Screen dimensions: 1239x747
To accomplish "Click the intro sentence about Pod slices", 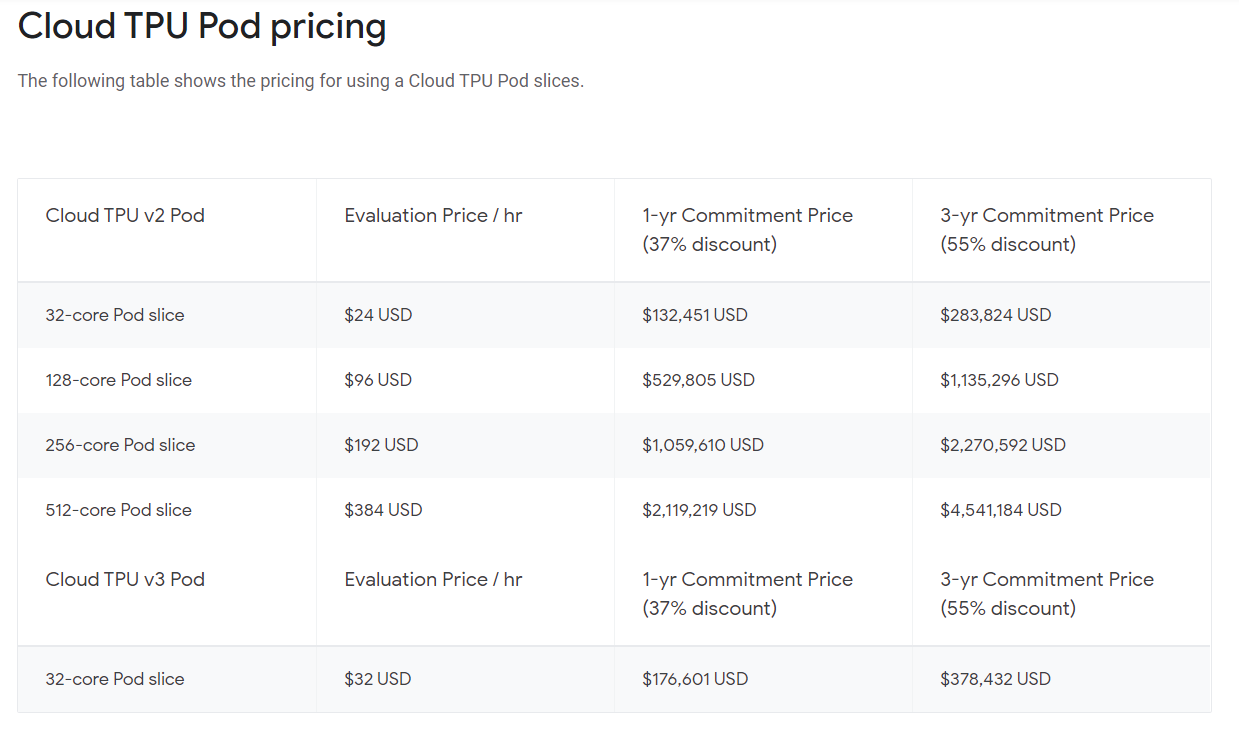I will [x=300, y=81].
